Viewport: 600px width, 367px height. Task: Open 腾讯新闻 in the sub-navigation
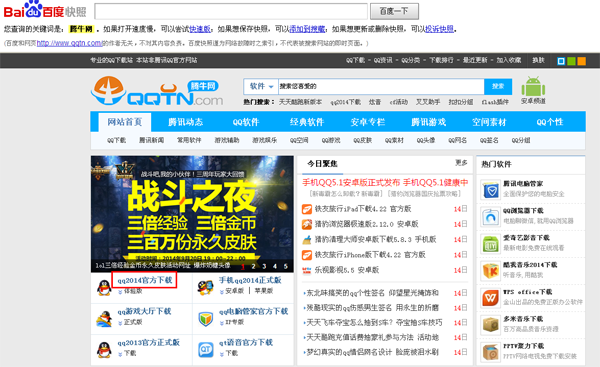point(152,140)
